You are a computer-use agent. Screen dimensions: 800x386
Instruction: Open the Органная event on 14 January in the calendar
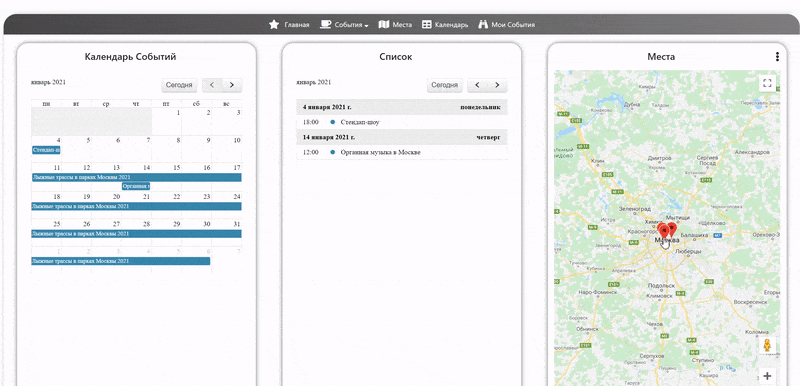tap(136, 186)
